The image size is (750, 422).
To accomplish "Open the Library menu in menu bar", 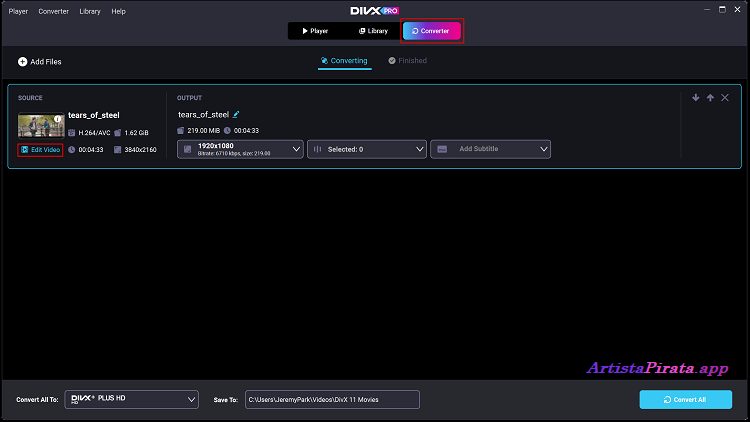I will click(x=90, y=11).
